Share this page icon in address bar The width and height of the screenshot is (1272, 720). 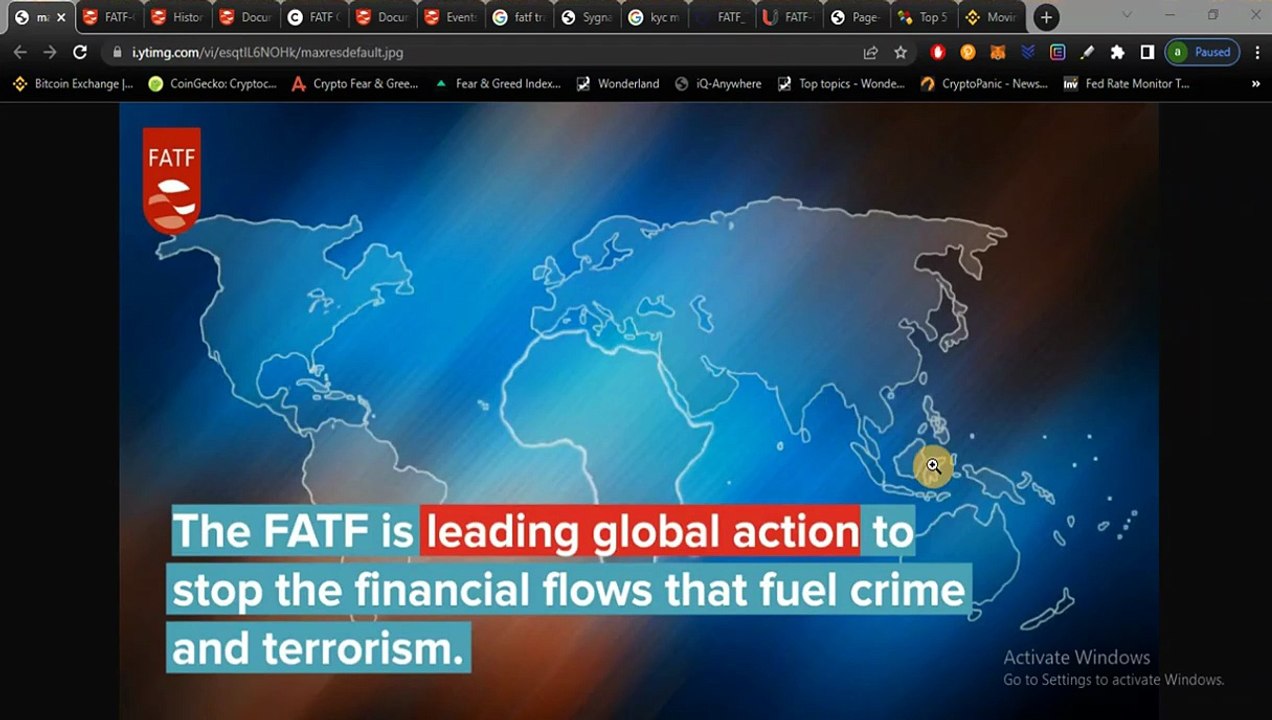tap(871, 52)
